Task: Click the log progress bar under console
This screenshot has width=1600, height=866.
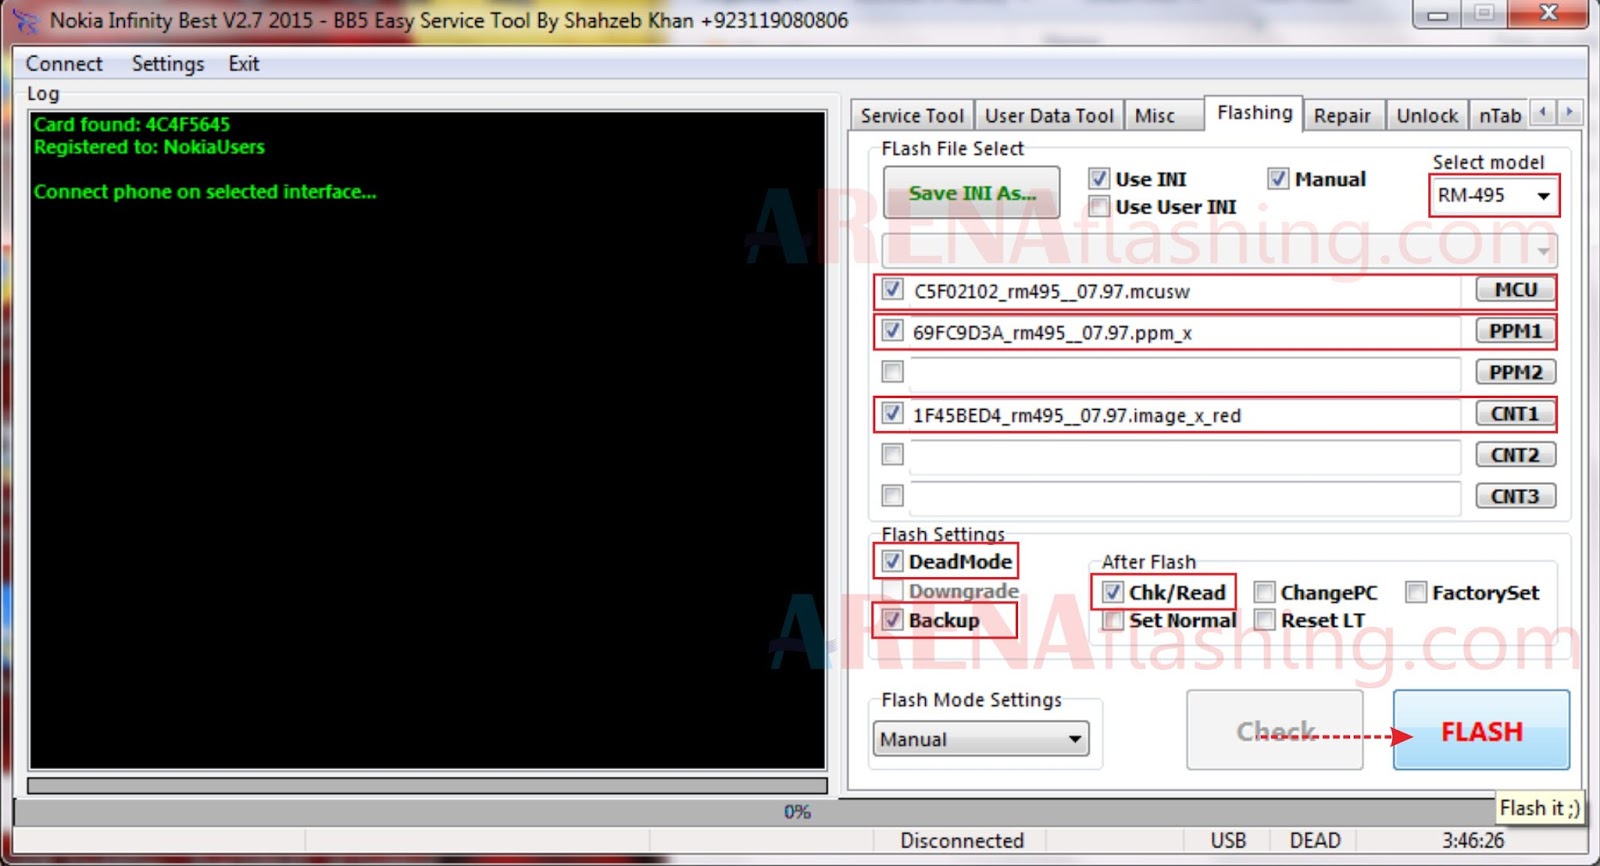Action: pyautogui.click(x=428, y=786)
